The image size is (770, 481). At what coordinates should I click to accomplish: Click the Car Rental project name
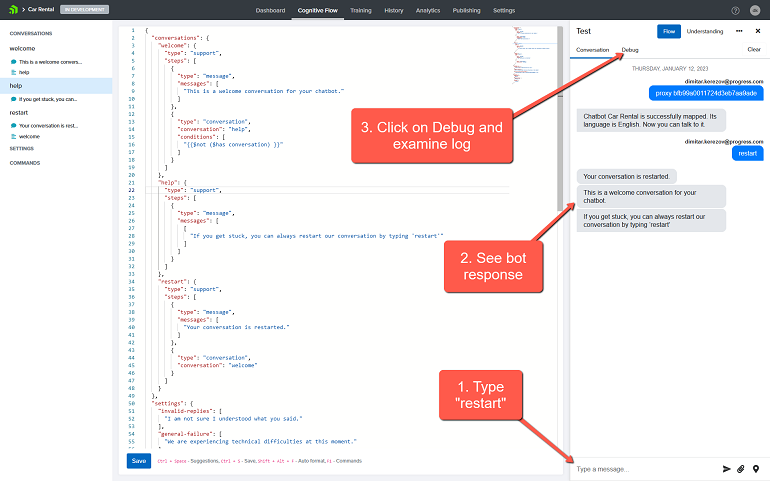coord(41,9)
